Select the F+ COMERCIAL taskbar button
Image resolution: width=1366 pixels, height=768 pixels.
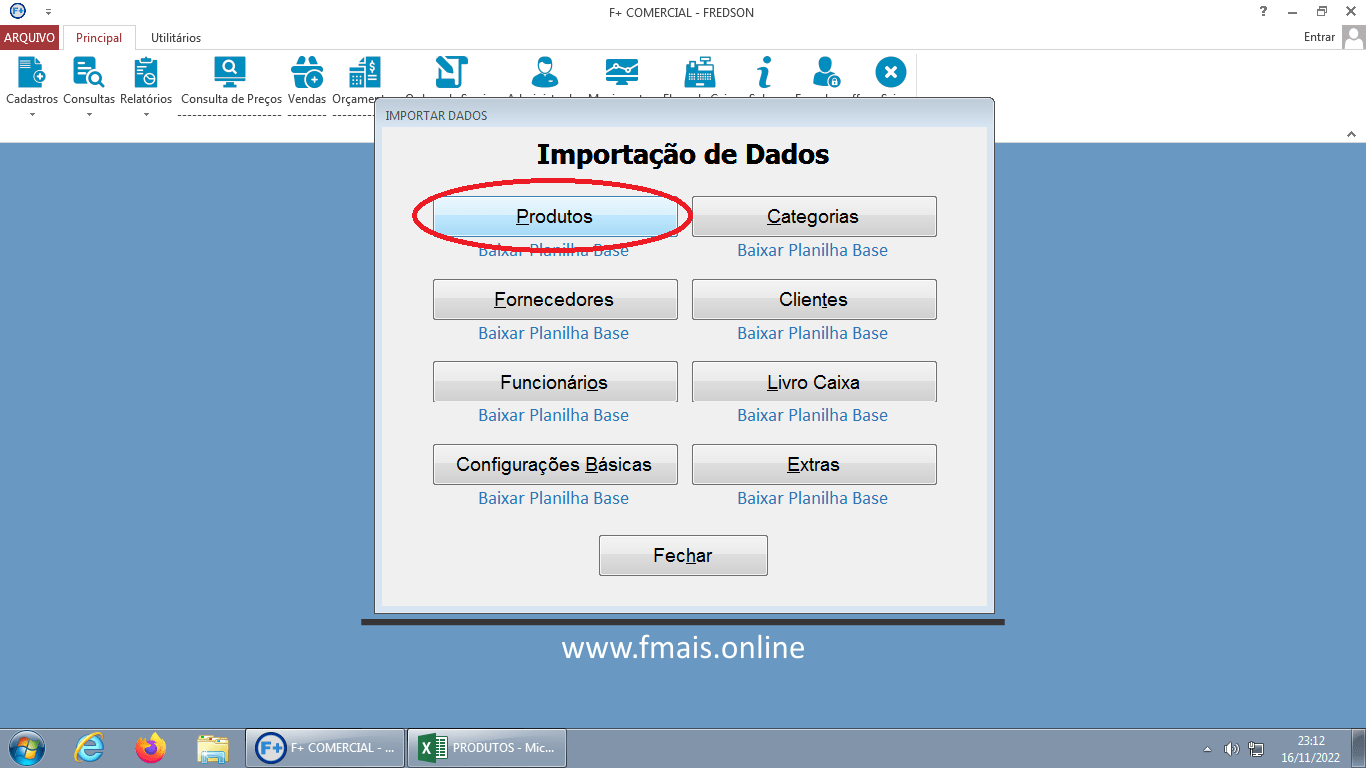click(x=326, y=747)
